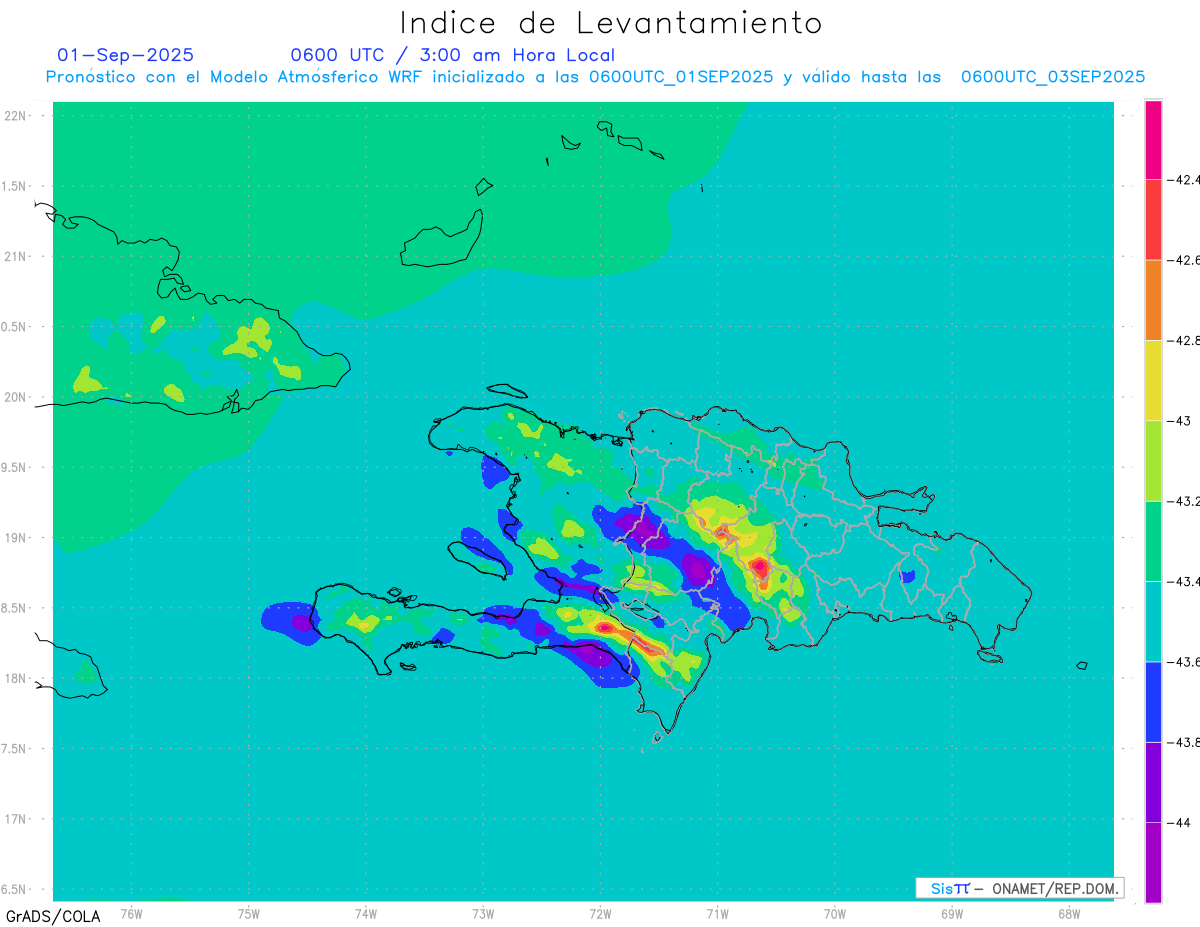Pick the purple legend segment above -44
1200x927 pixels.
(x=1153, y=782)
